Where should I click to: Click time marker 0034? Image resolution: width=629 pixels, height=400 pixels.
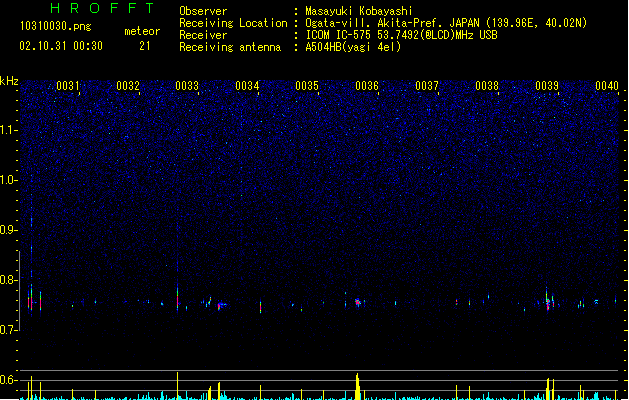[x=247, y=86]
